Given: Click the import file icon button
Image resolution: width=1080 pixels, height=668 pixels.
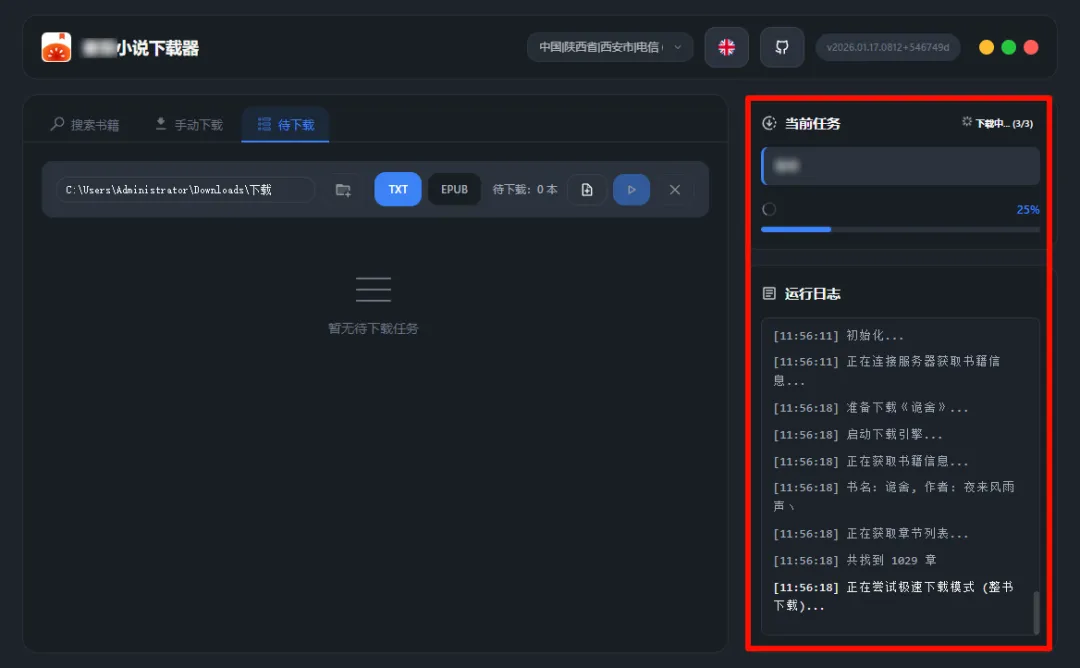Looking at the screenshot, I should pos(587,189).
